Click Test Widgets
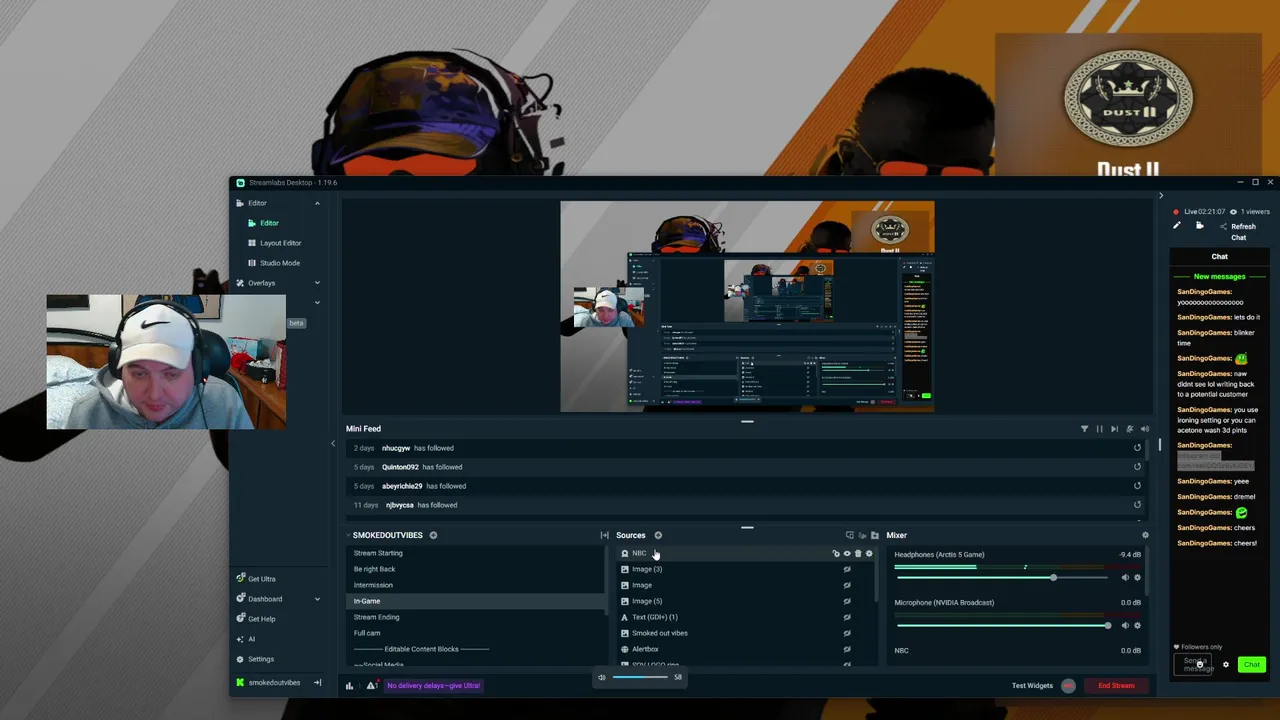 pos(1032,686)
